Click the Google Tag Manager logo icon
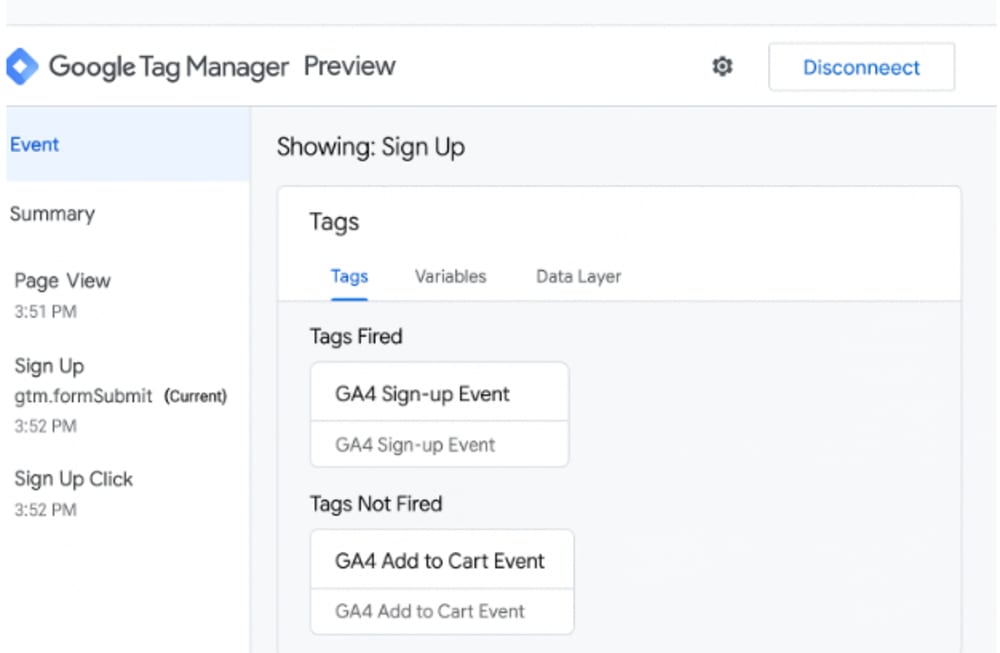Viewport: 1000px width, 653px height. [x=21, y=66]
